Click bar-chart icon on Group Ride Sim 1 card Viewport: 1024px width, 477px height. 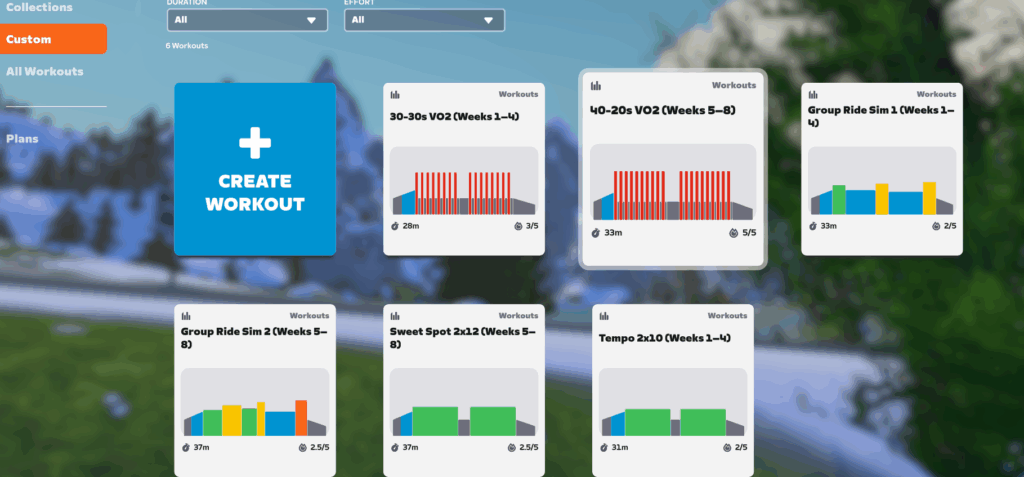[x=813, y=95]
